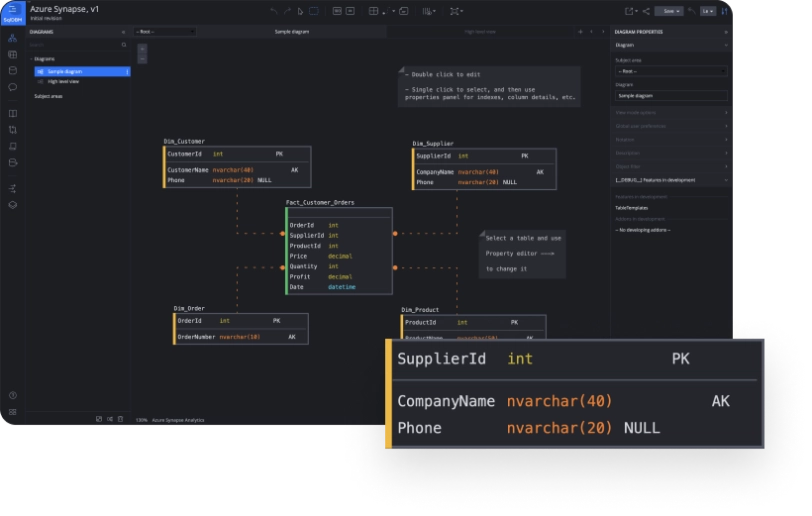Open the Subject area Root dropdown

point(670,71)
